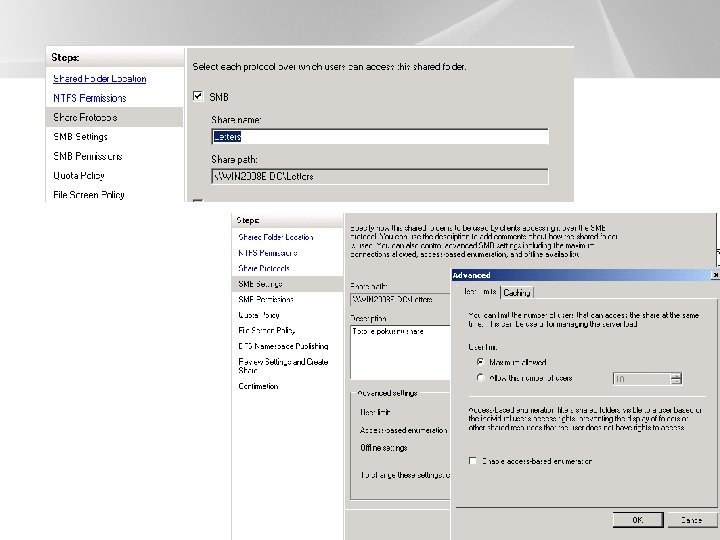Open Shared Folder Location link in upper wizard
This screenshot has height=540, width=720.
click(100, 79)
